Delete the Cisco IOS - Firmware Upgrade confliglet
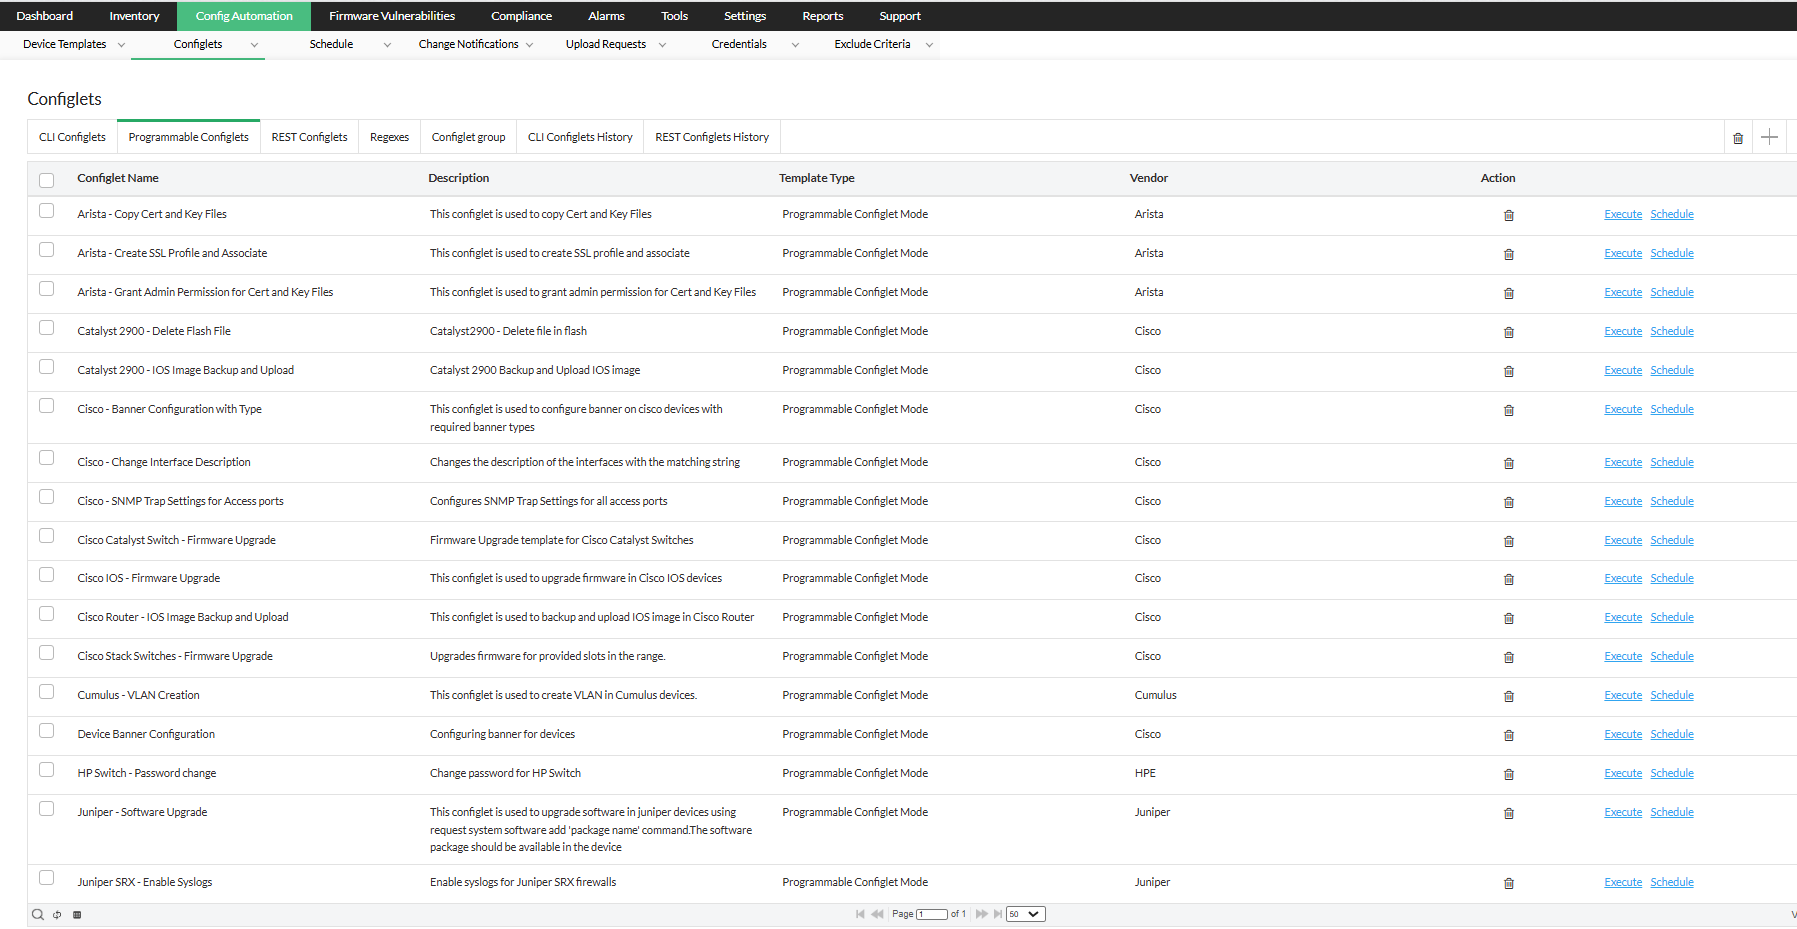Screen dimensions: 1797x929 [x=1509, y=579]
